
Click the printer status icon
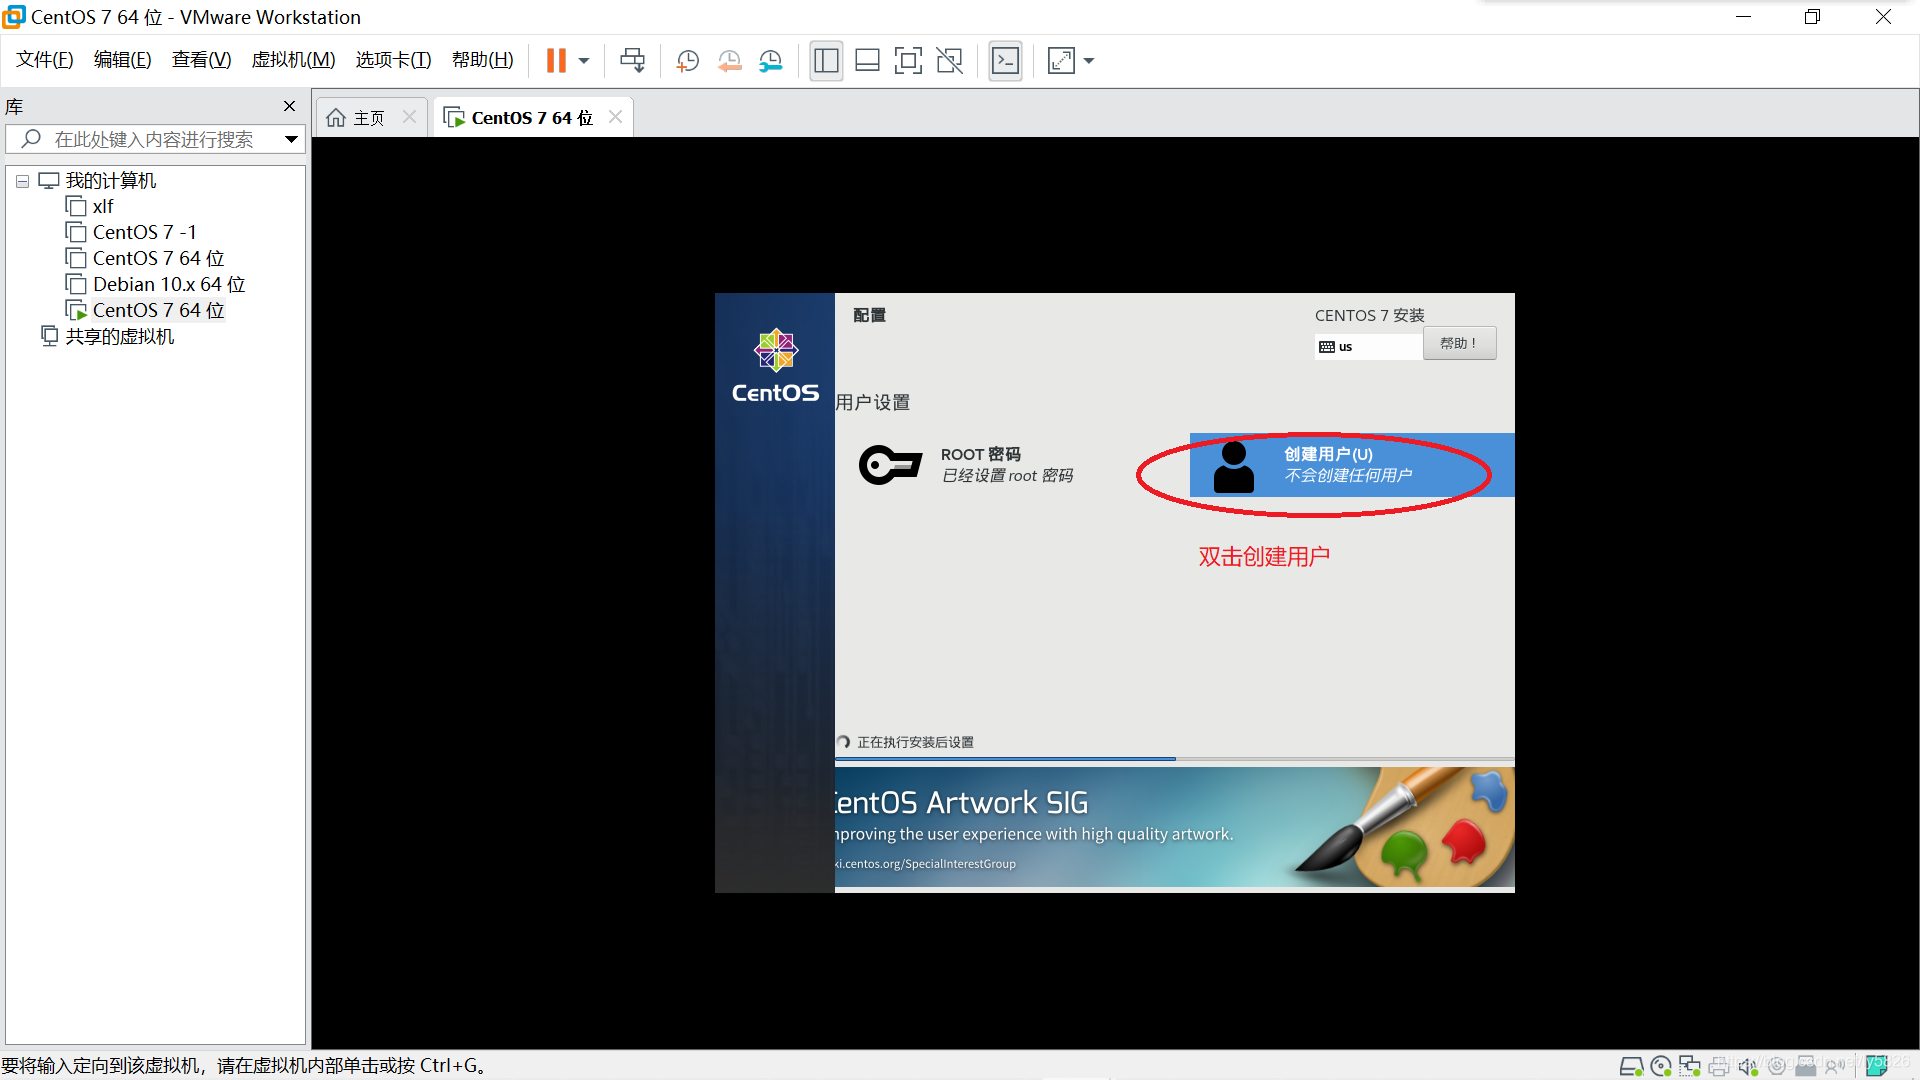click(x=1719, y=1067)
